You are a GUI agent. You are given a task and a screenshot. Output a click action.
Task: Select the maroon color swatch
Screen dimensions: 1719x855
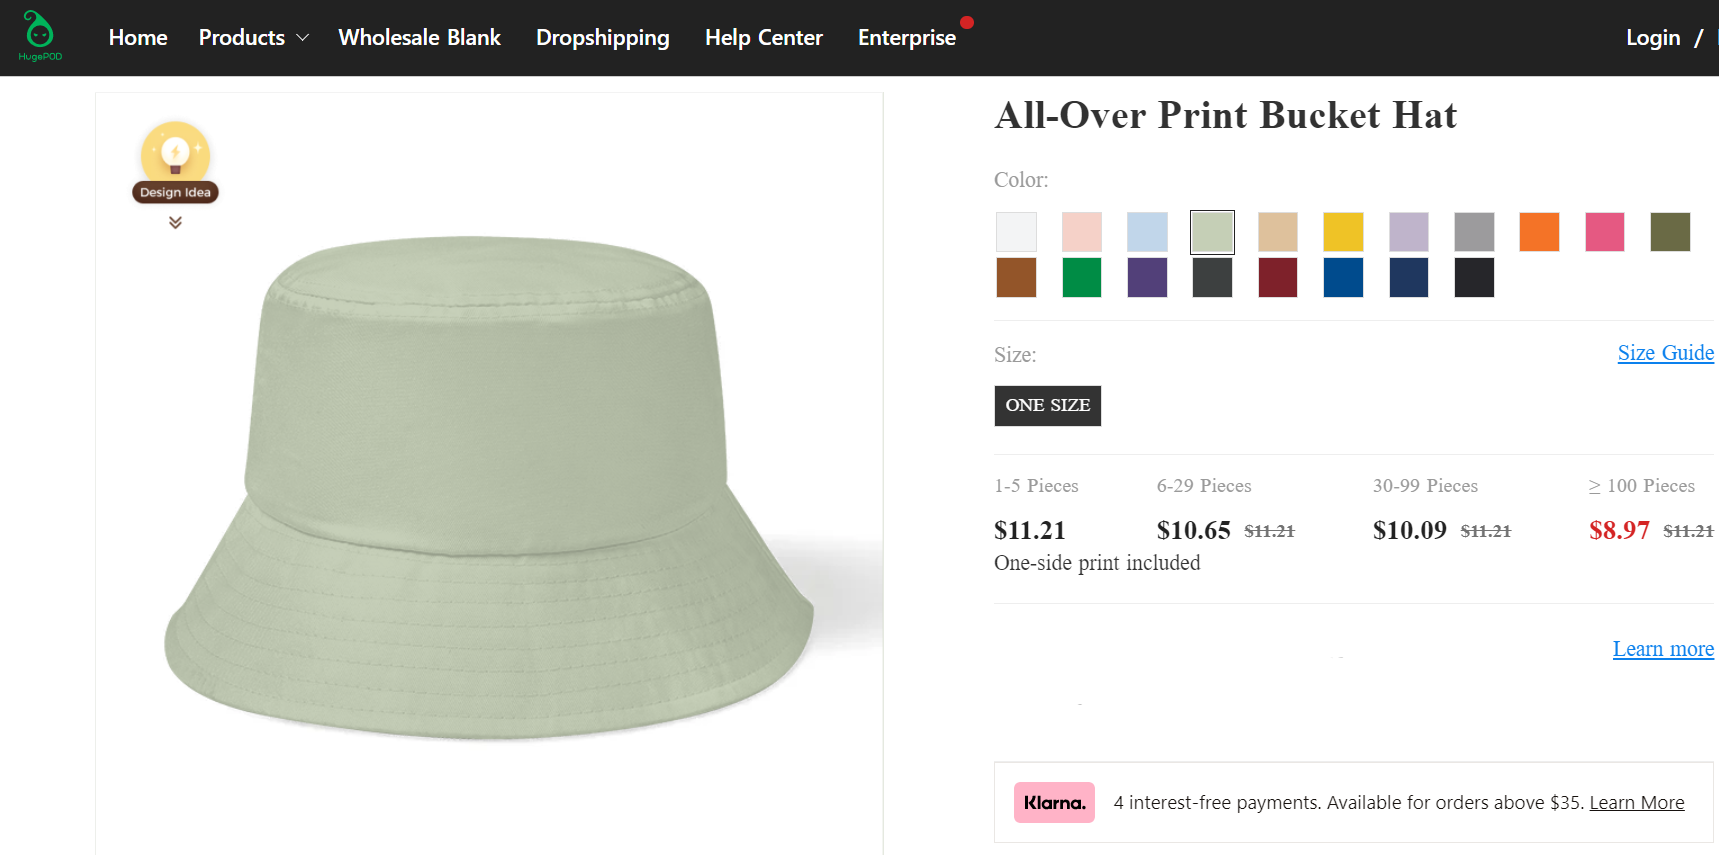pyautogui.click(x=1277, y=277)
